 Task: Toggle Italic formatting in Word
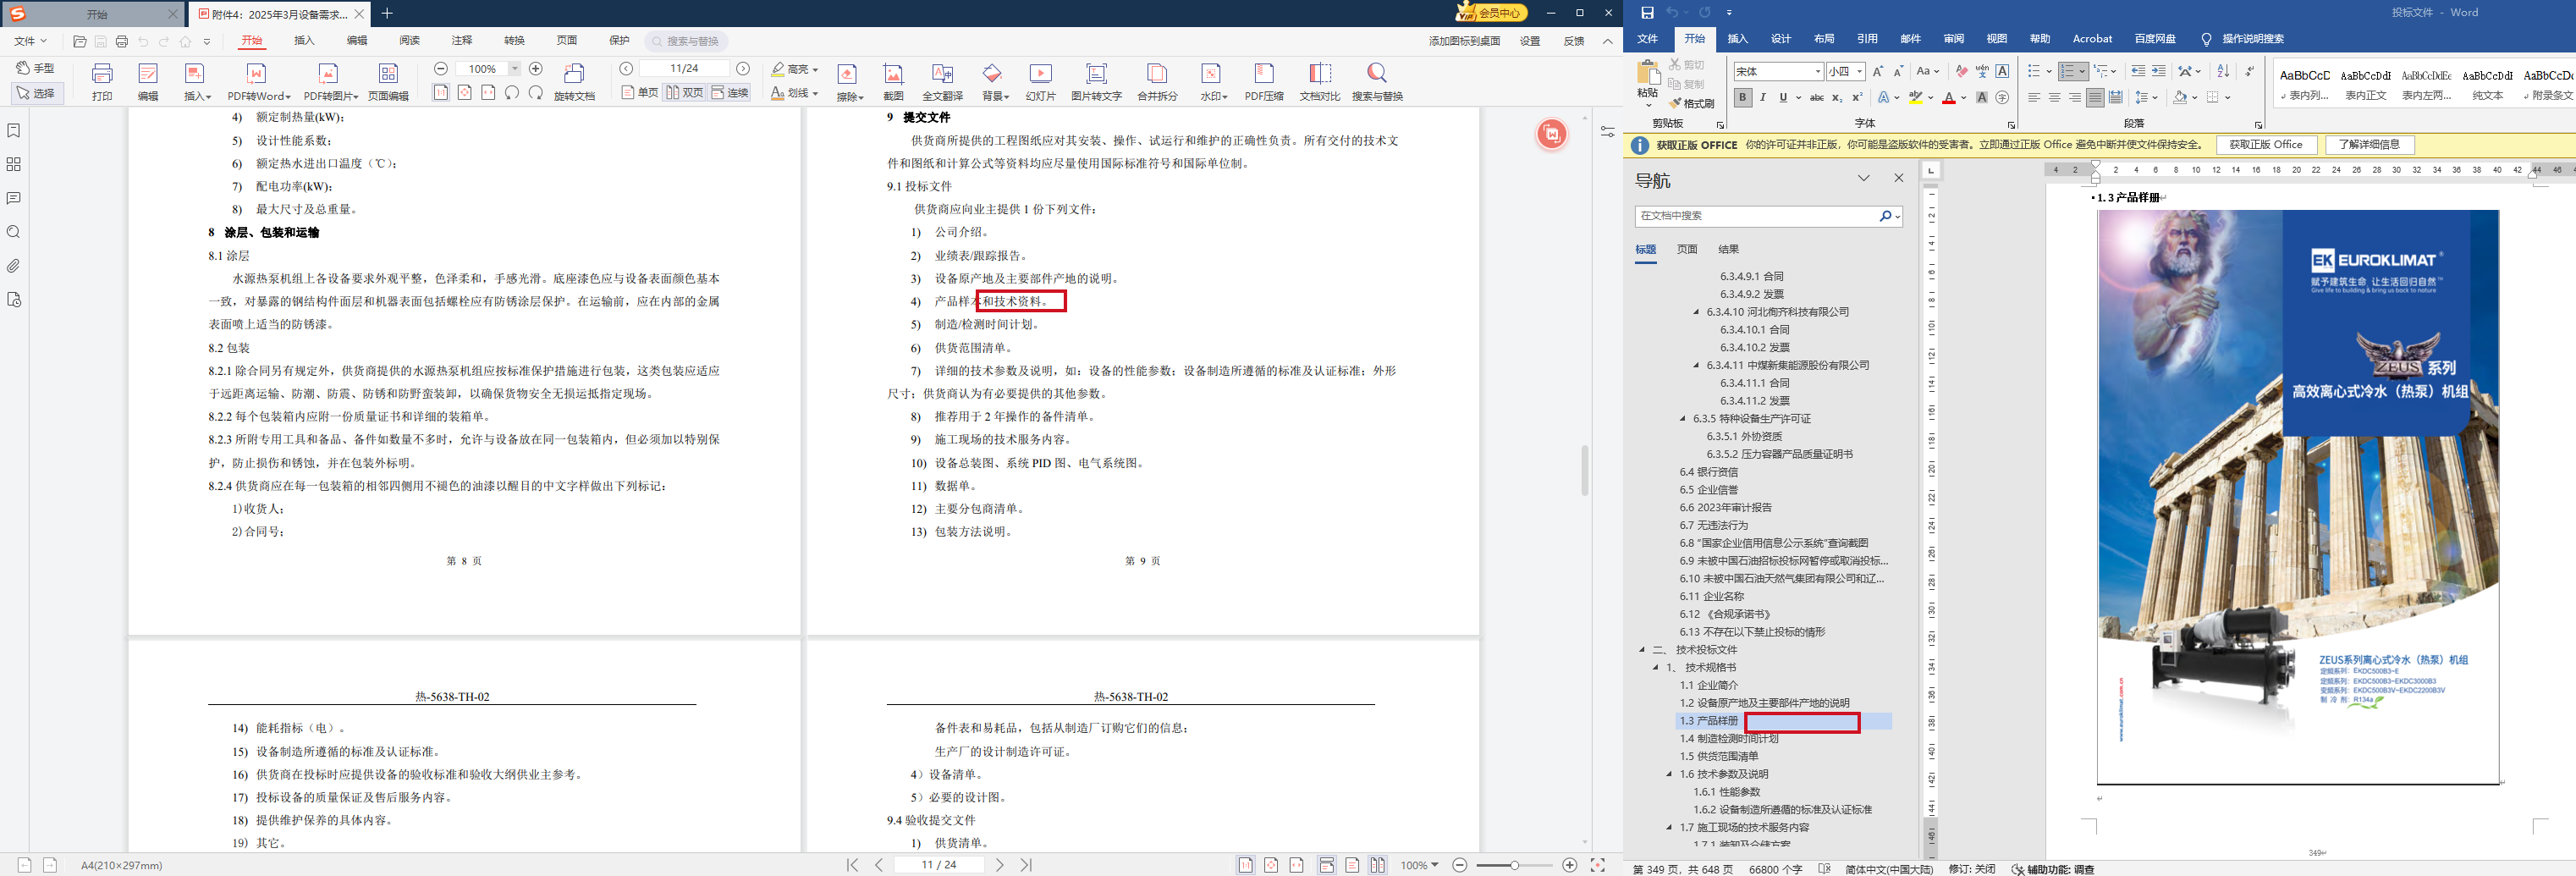pyautogui.click(x=1763, y=98)
